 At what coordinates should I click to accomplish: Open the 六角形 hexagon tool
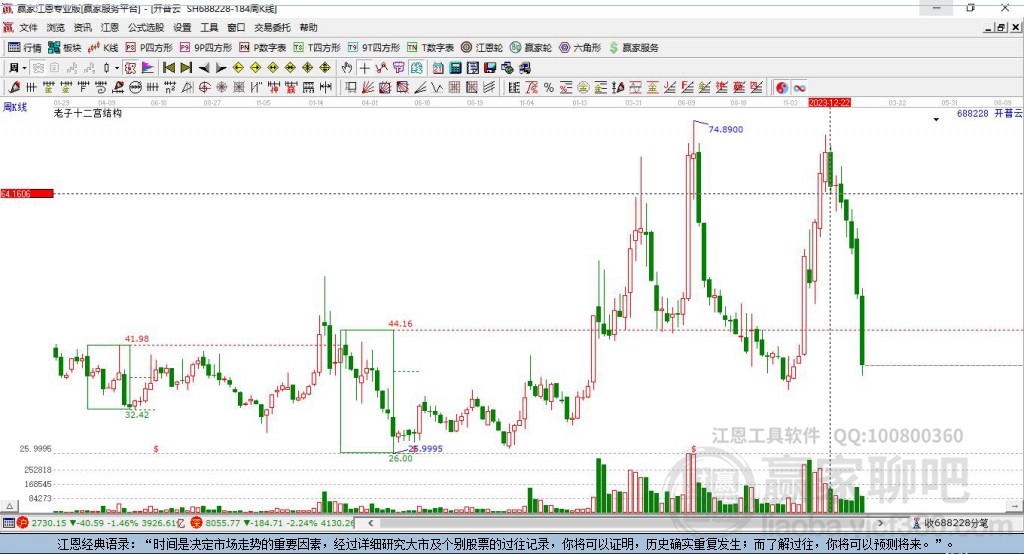[x=580, y=48]
